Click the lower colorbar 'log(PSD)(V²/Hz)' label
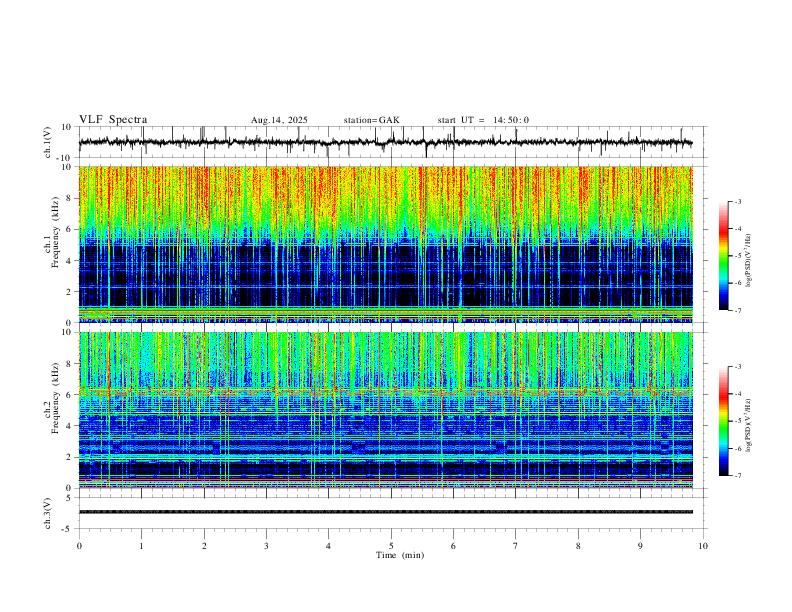Viewport: 792px width, 612px height. pyautogui.click(x=749, y=425)
